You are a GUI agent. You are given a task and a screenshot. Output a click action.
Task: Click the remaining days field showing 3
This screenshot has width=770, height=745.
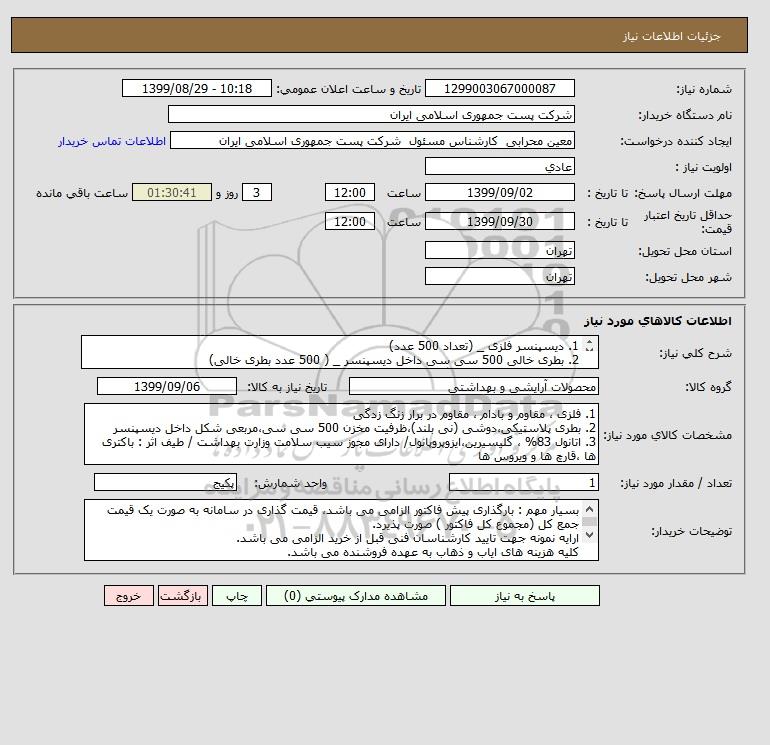pos(257,193)
